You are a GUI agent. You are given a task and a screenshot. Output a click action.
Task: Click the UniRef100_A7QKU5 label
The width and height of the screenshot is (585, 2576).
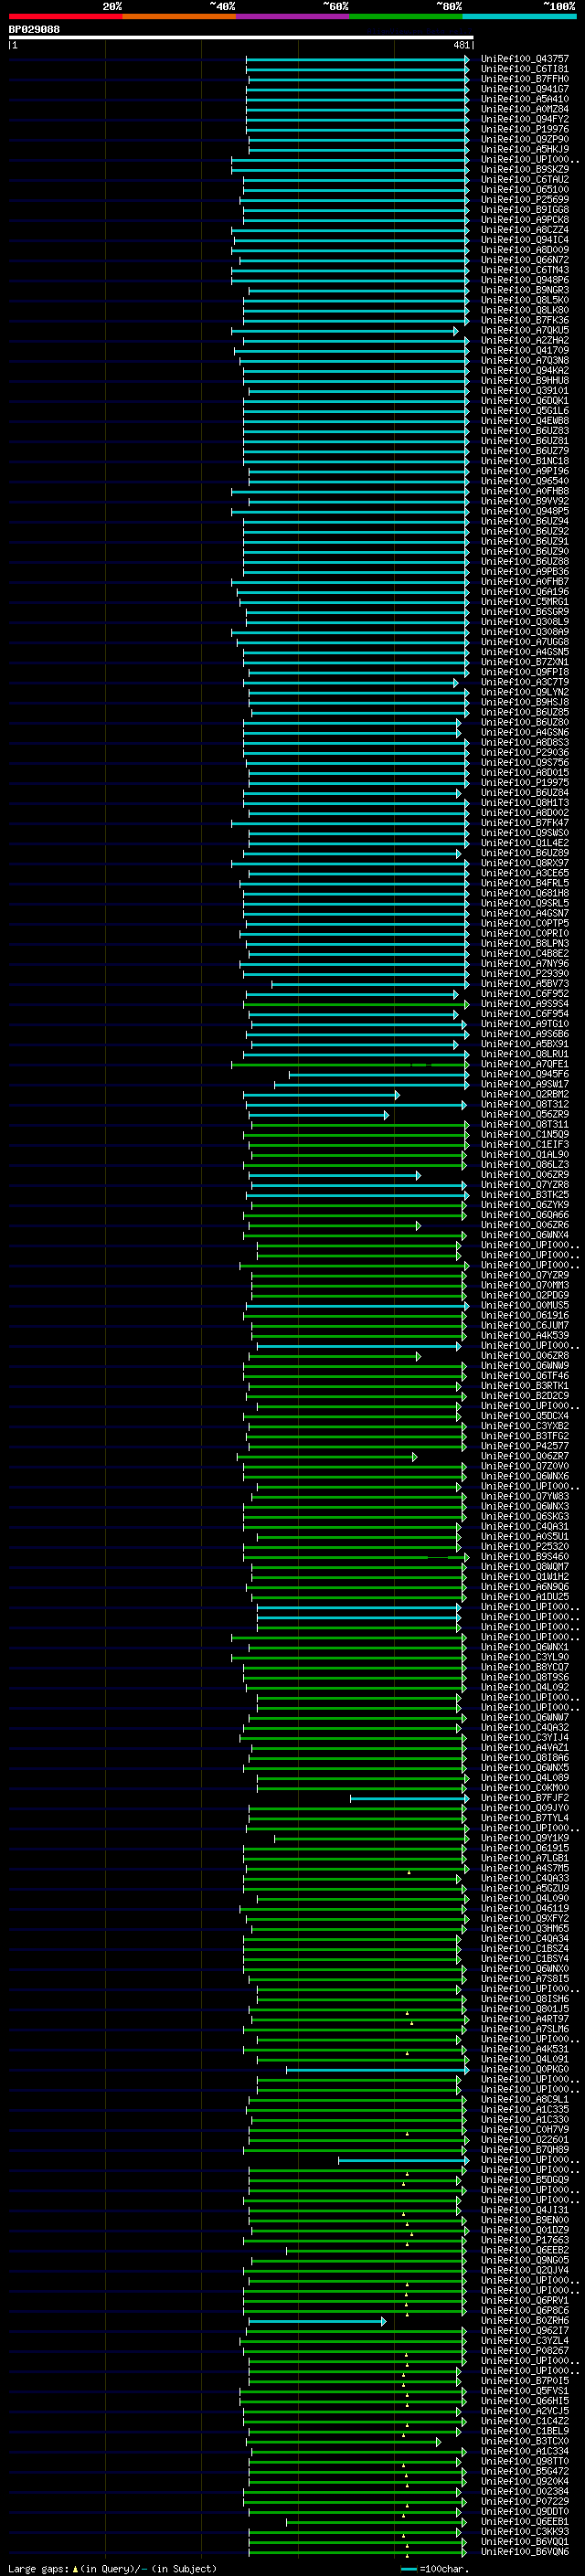pos(525,330)
